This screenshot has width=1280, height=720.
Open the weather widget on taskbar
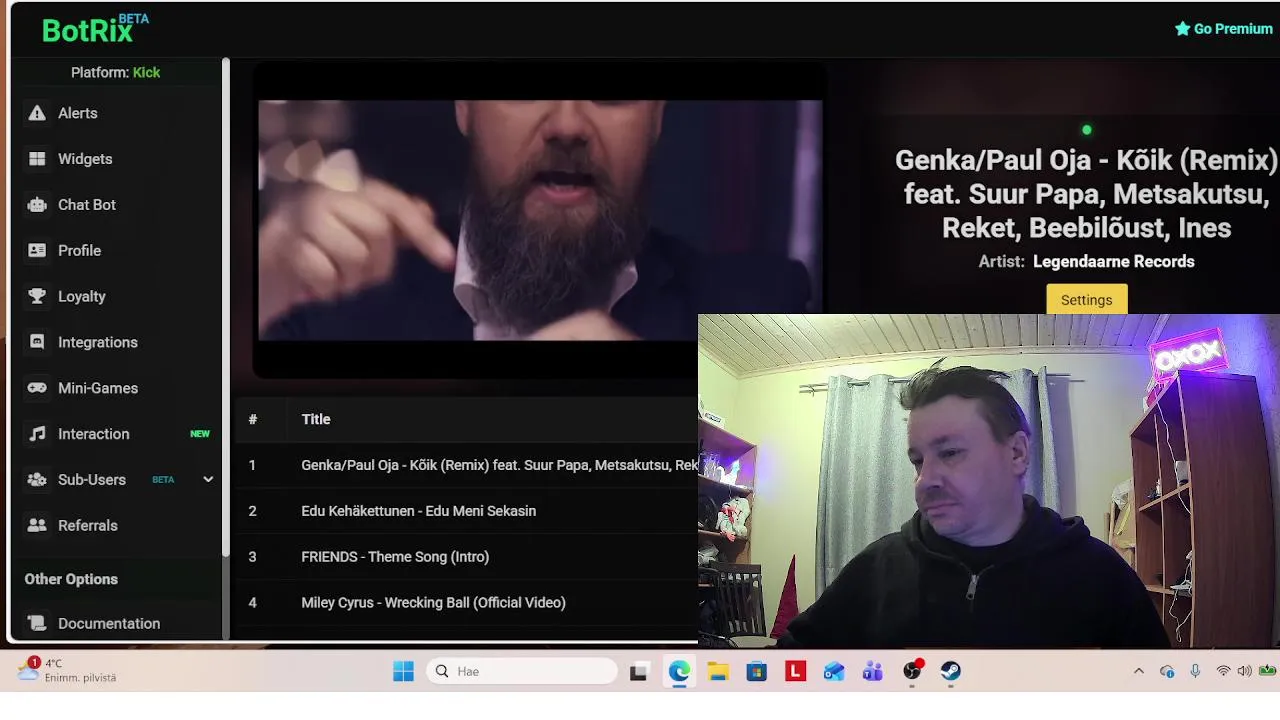[68, 670]
